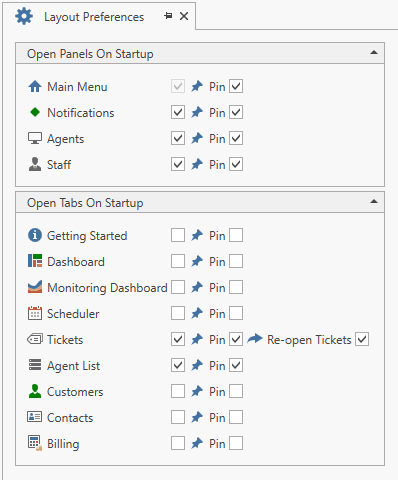Click the Re-open Tickets arrow icon
This screenshot has width=398, height=480.
click(x=255, y=339)
